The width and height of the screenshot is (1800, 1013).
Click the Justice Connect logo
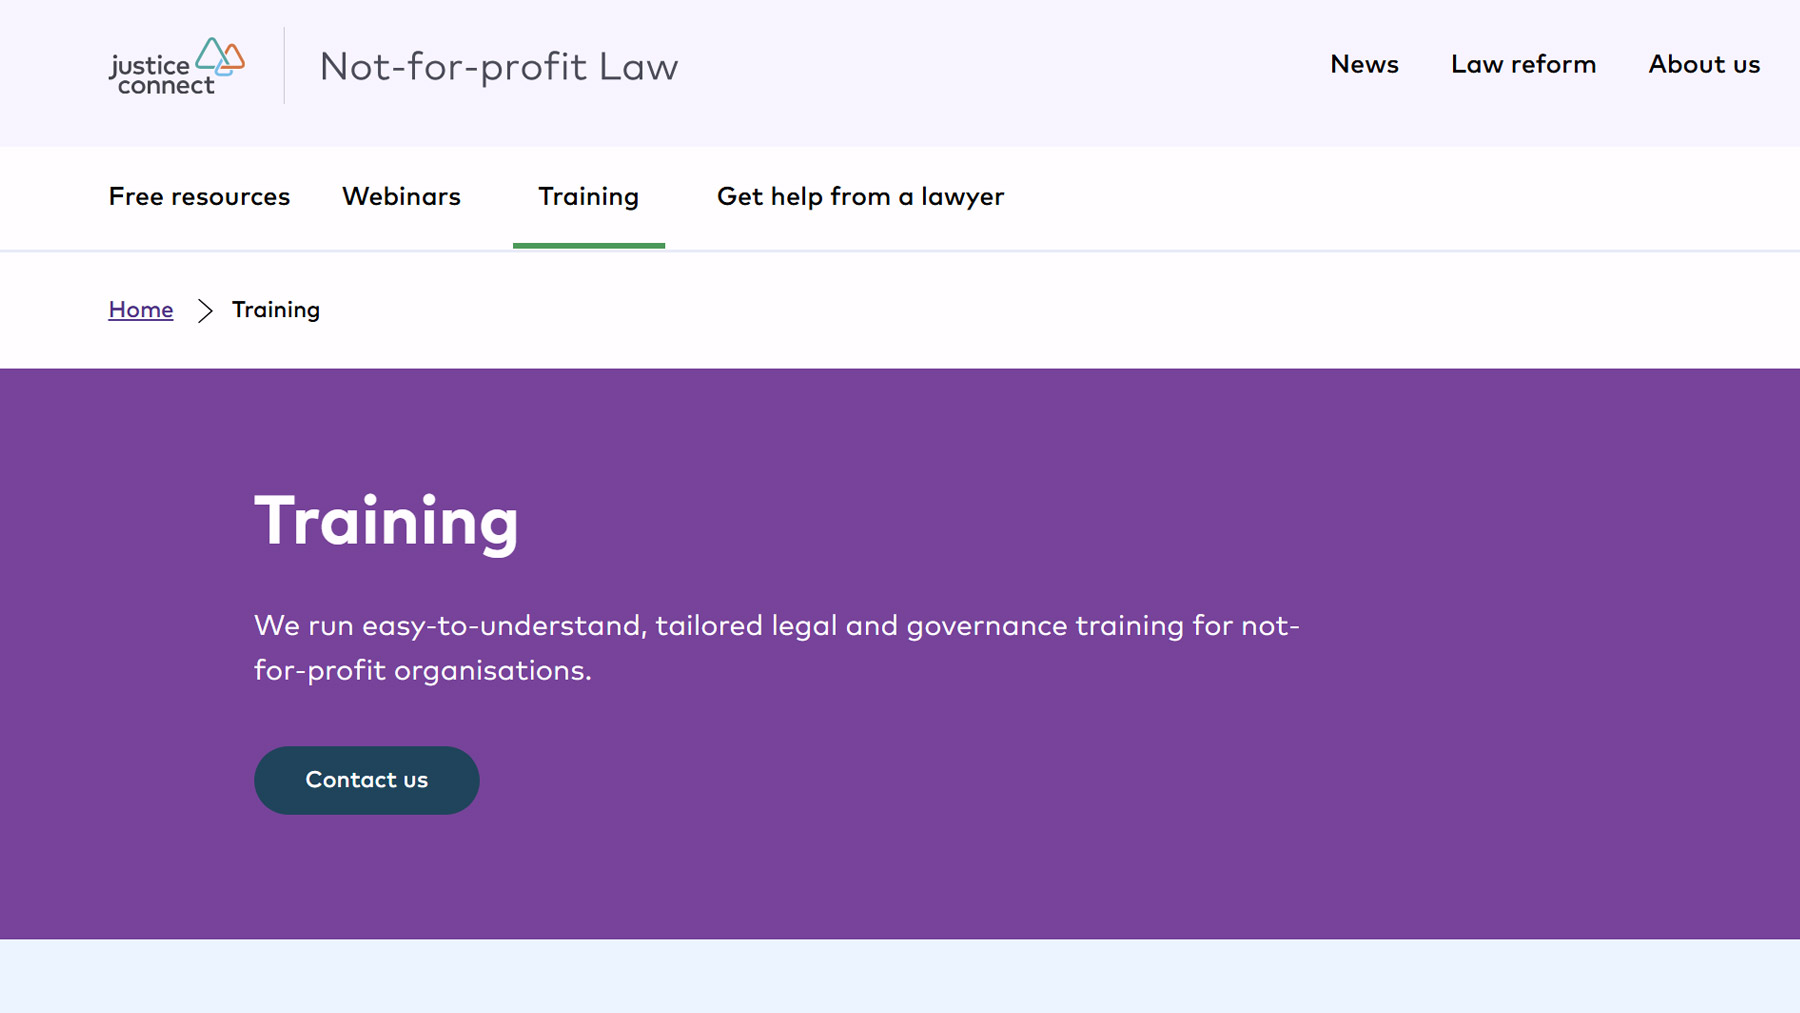coord(177,66)
